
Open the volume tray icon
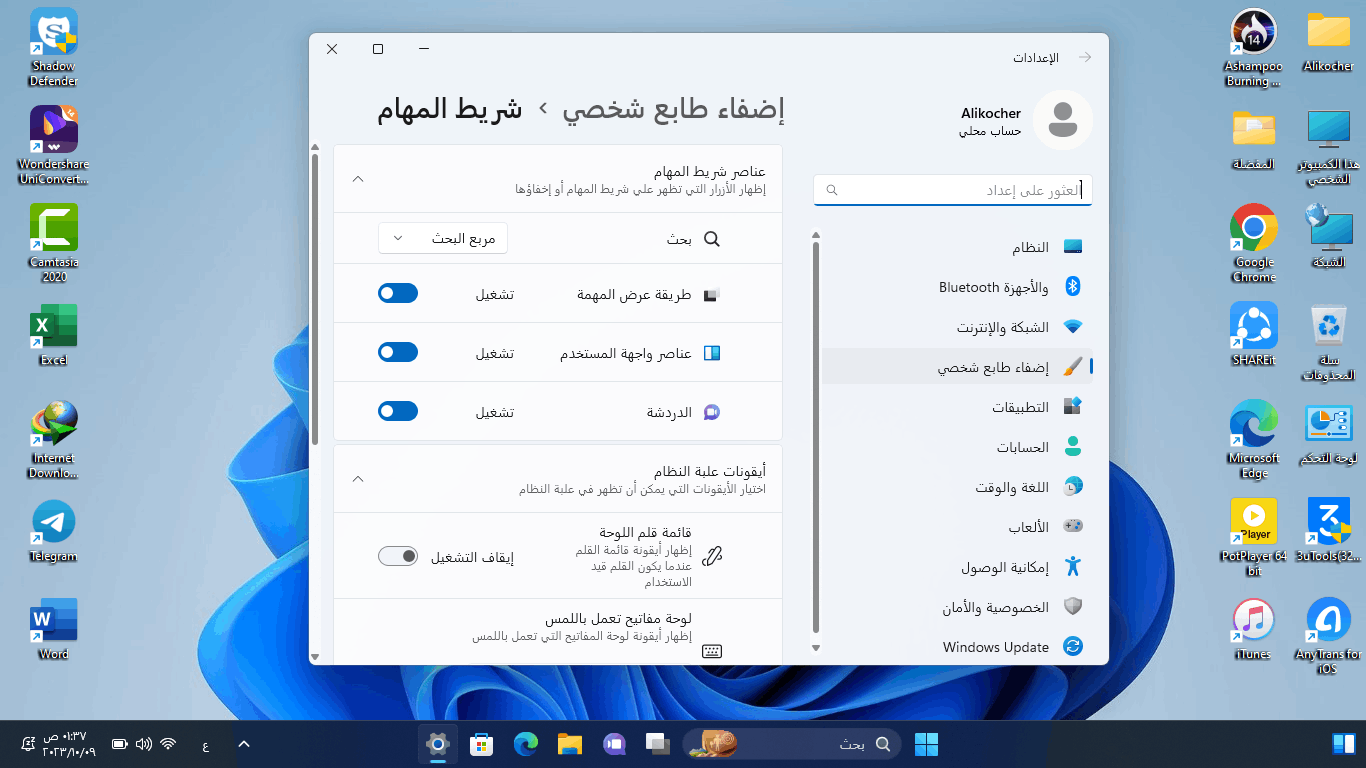point(143,744)
